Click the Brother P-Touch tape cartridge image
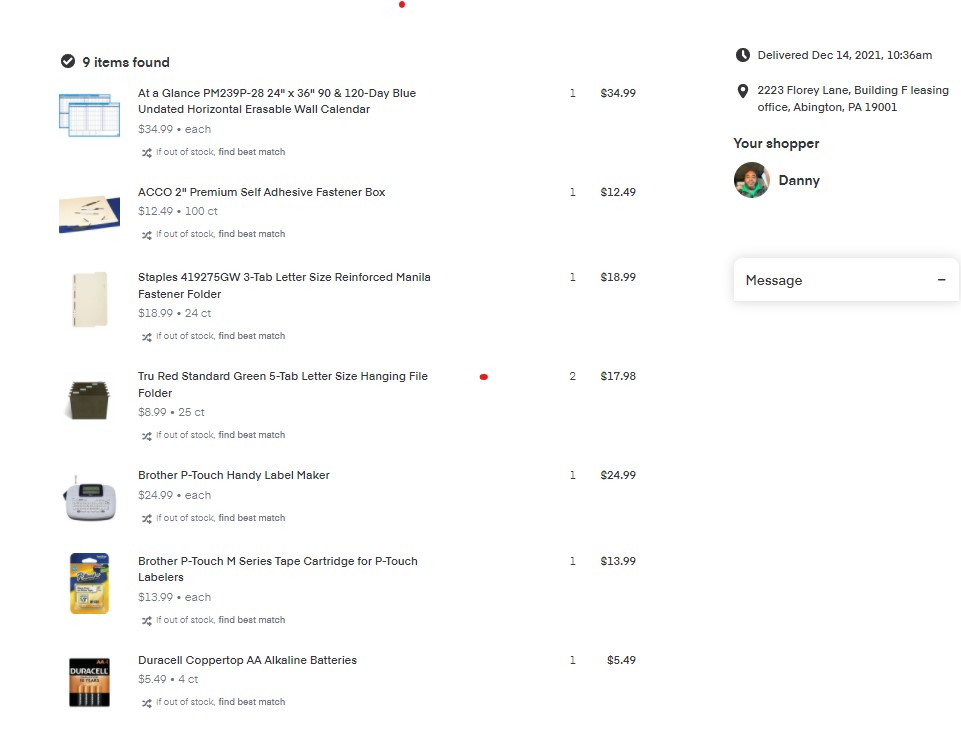This screenshot has width=961, height=729. click(x=89, y=583)
